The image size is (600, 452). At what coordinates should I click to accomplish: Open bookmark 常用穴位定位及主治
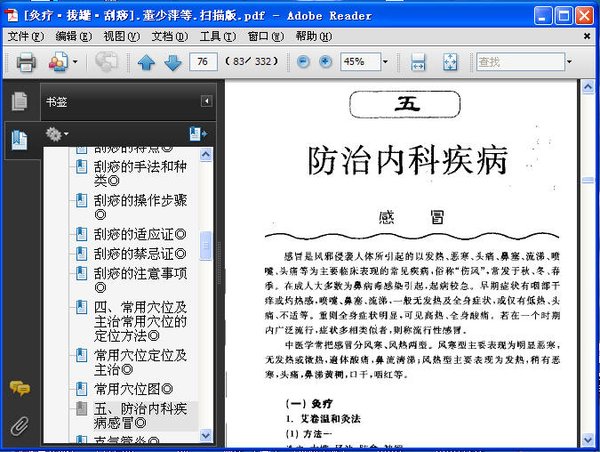140,362
